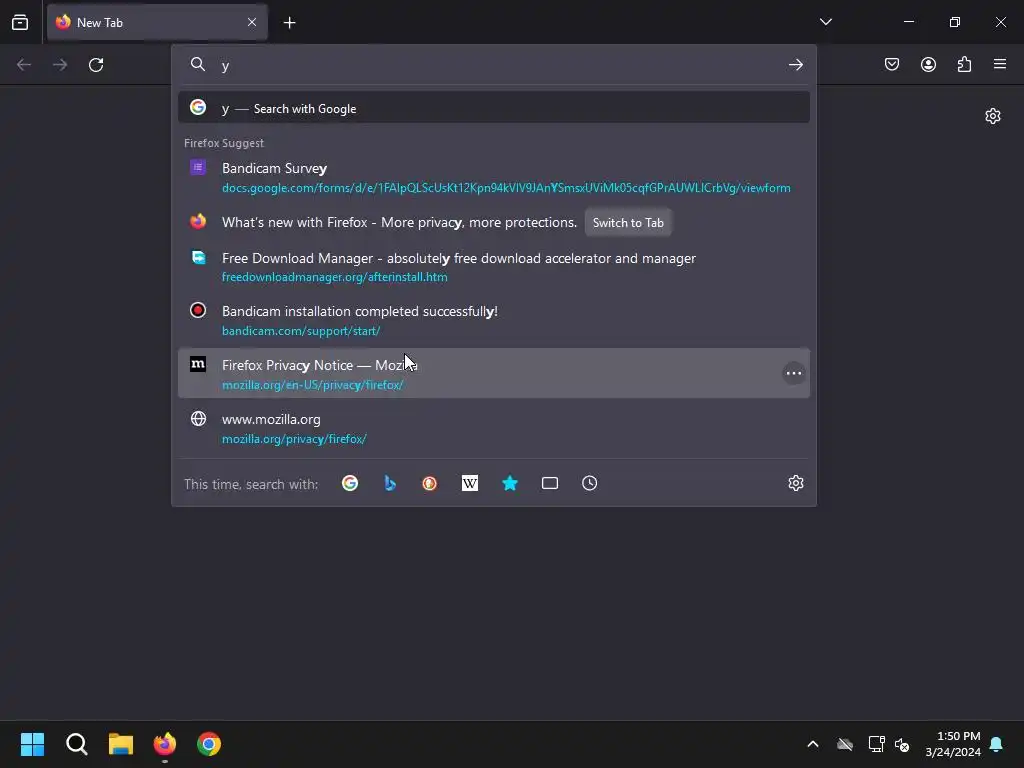Search in History clock icon

[x=590, y=483]
